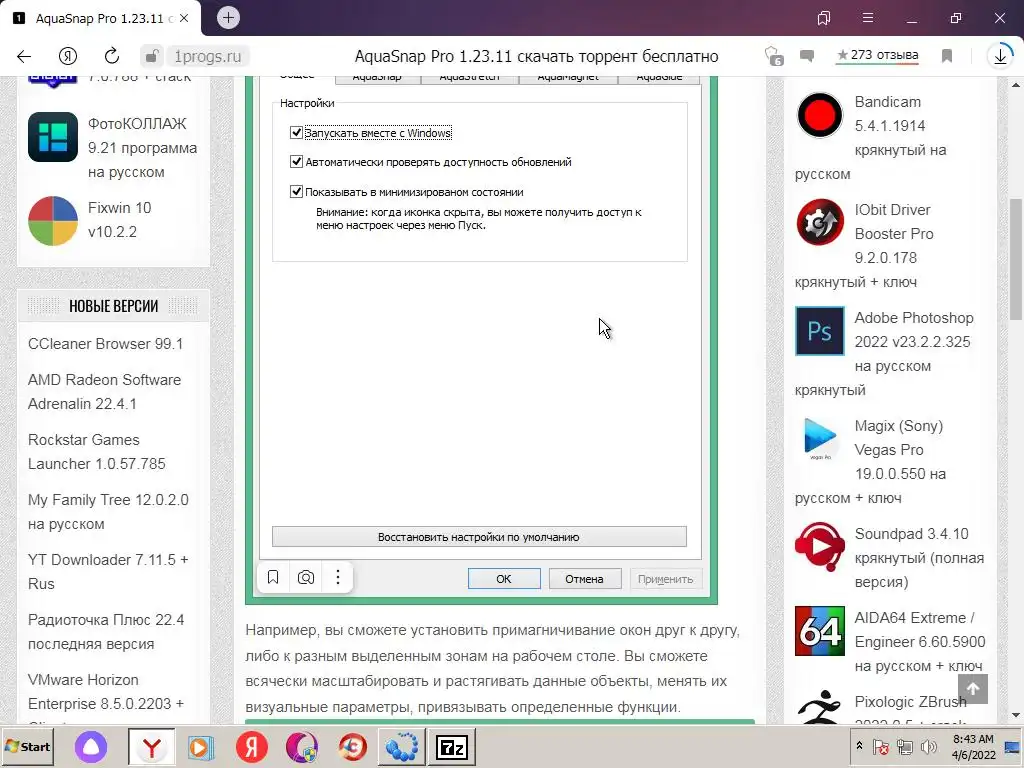Open Радиоточка Плюс 22.4 последняя версия link

point(106,632)
